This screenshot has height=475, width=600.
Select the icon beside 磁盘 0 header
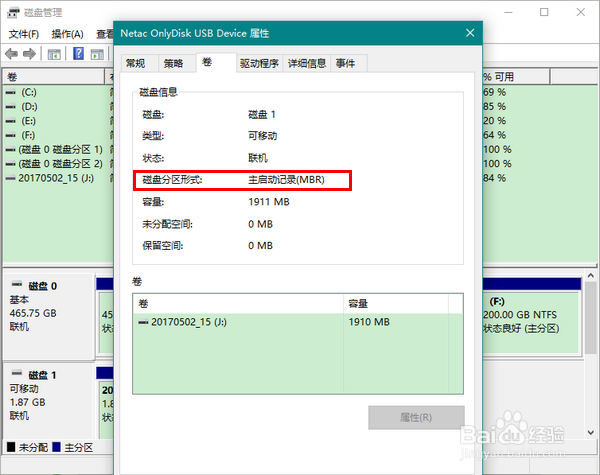tap(17, 284)
